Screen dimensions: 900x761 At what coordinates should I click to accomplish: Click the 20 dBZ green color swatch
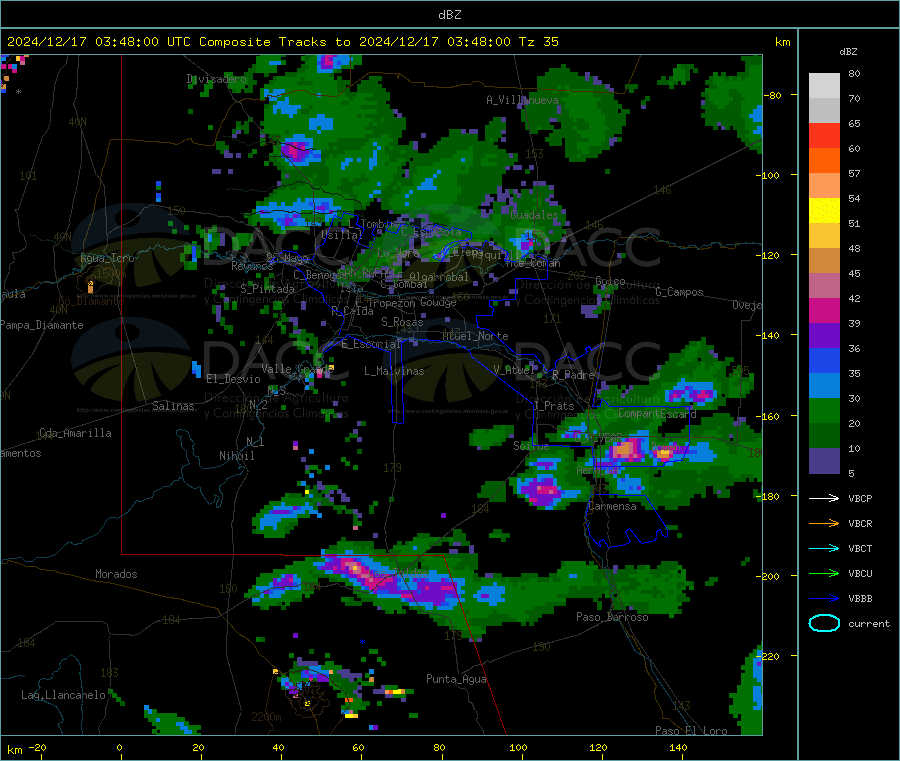(824, 411)
